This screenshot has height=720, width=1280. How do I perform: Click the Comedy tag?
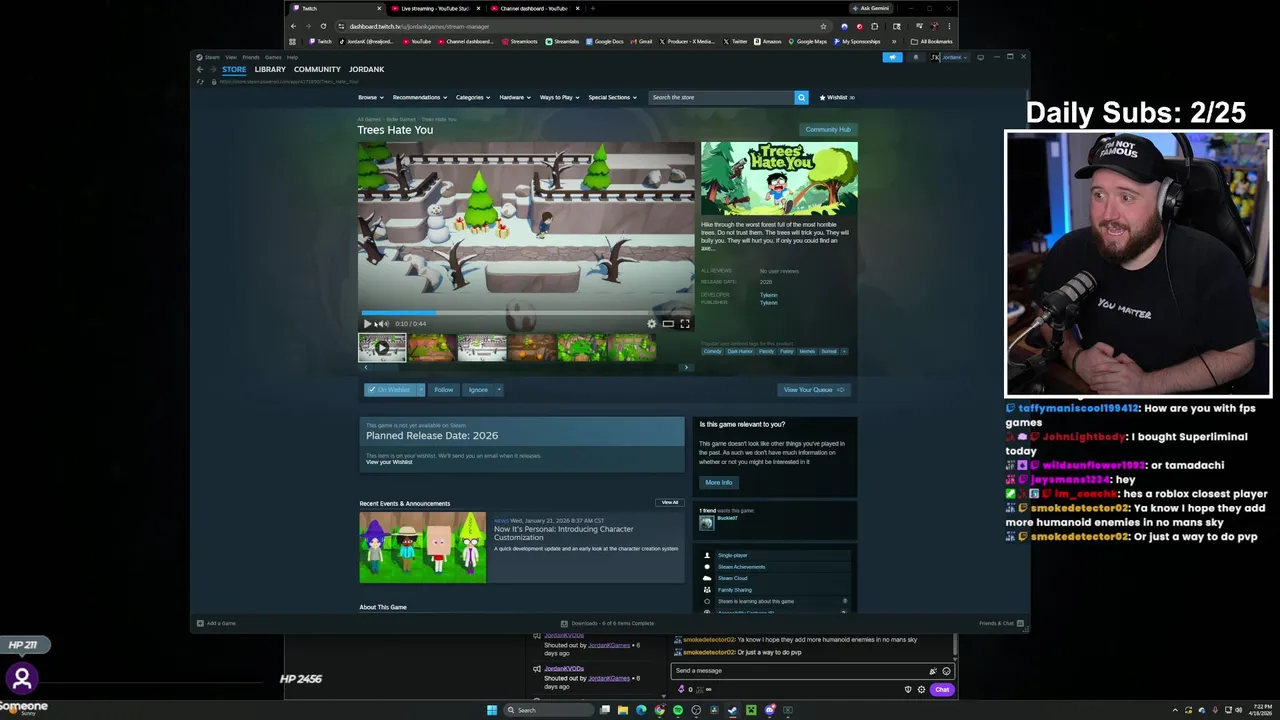pos(713,352)
